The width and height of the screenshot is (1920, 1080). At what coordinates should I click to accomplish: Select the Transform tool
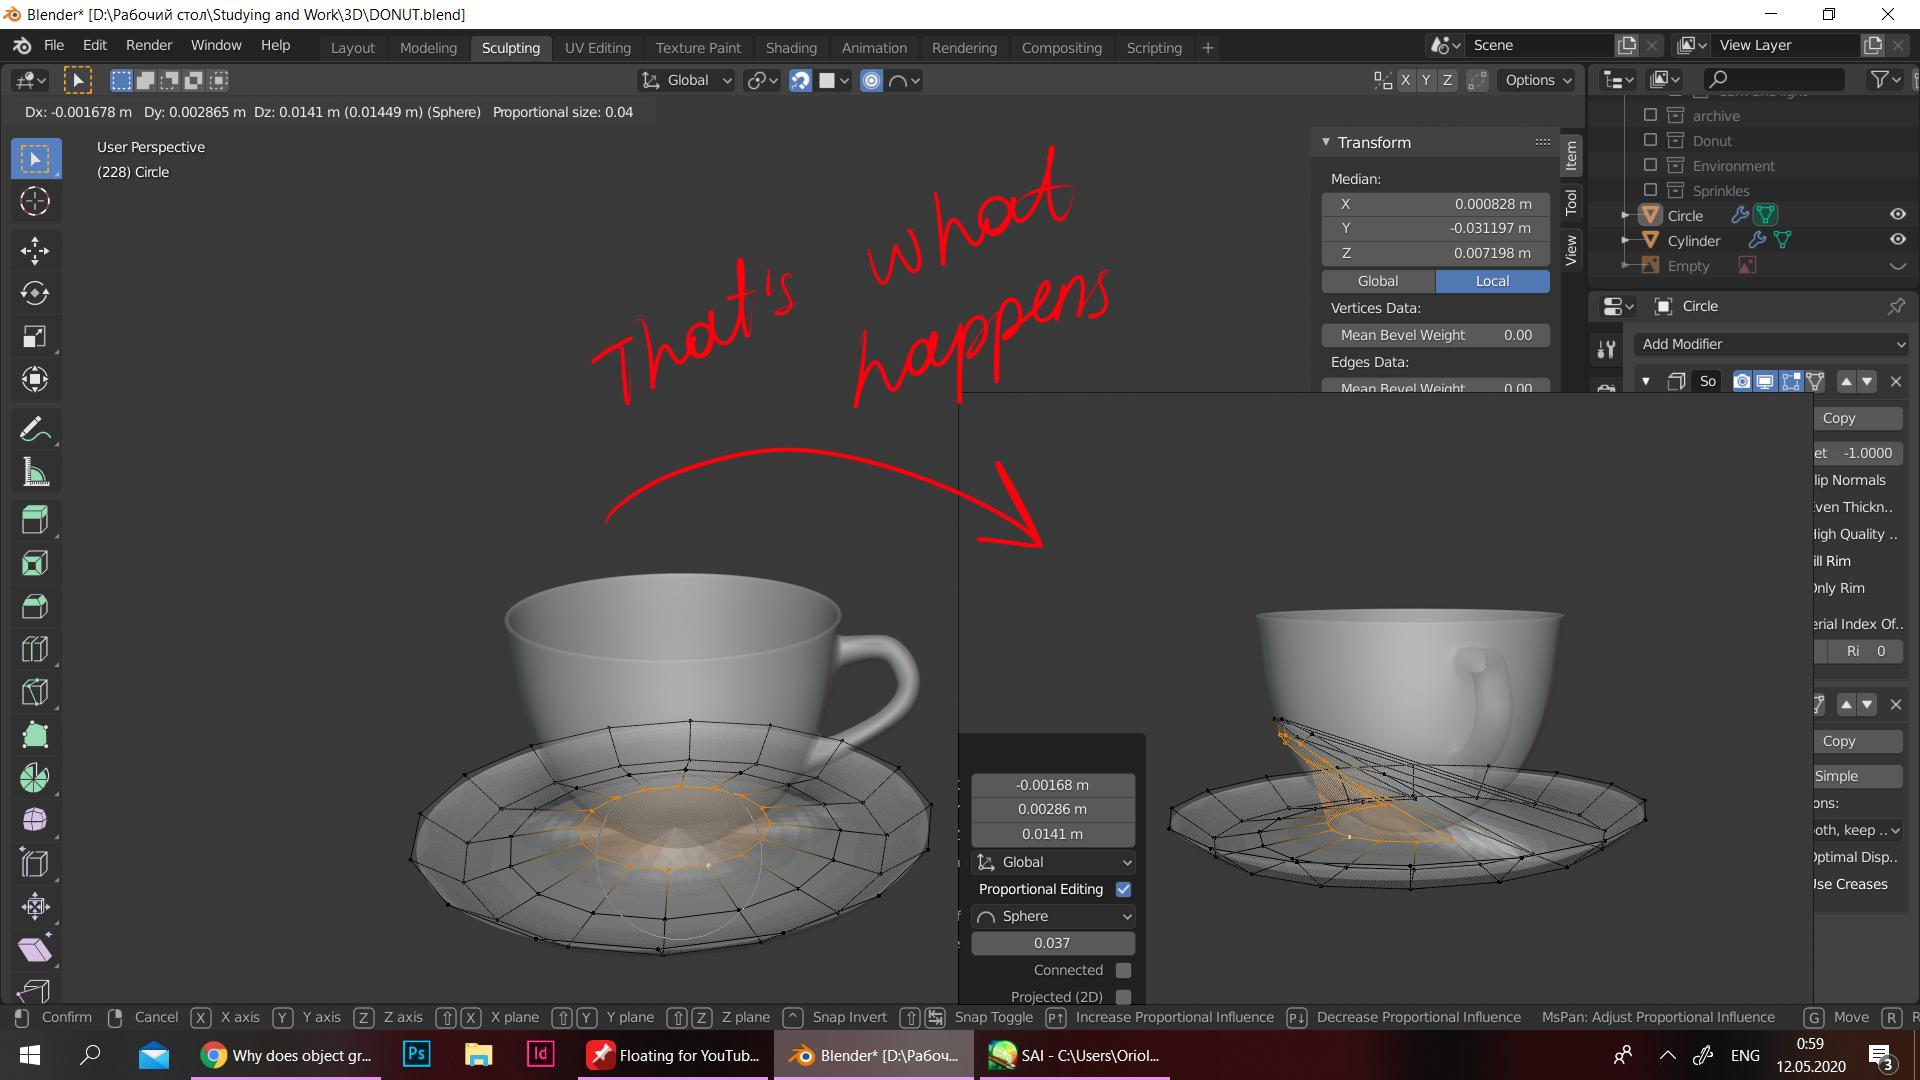click(35, 379)
